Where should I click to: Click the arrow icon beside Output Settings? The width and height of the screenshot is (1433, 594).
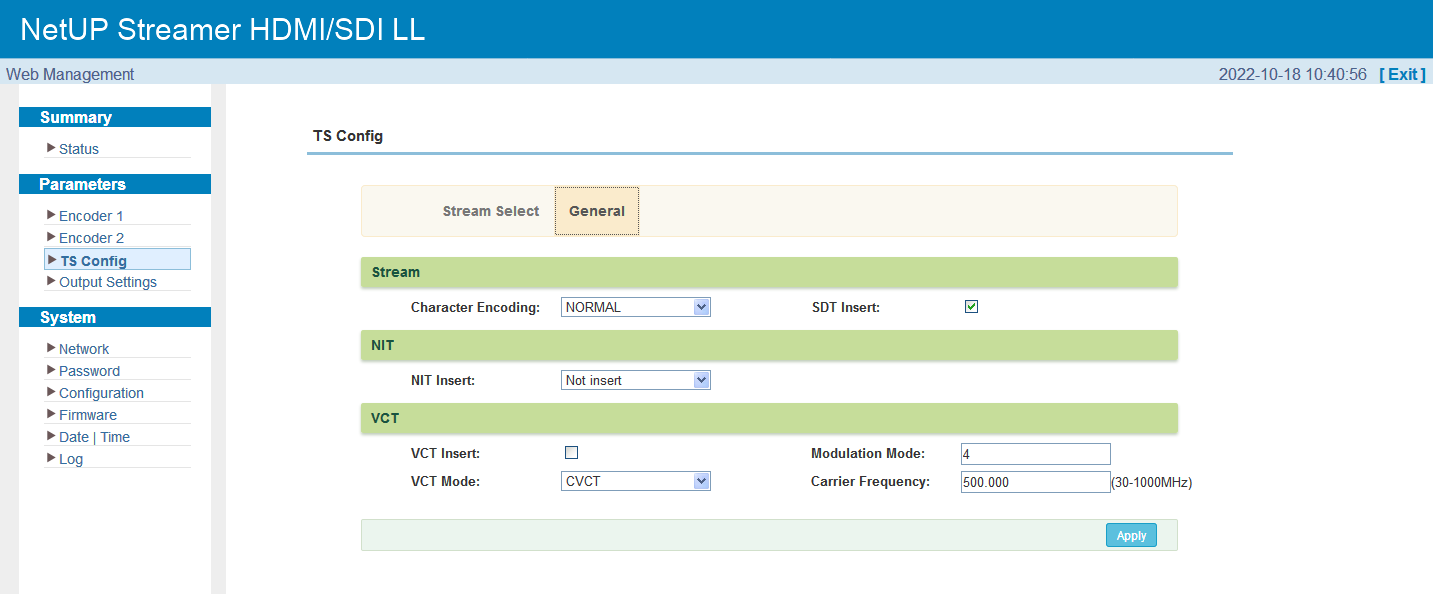51,281
